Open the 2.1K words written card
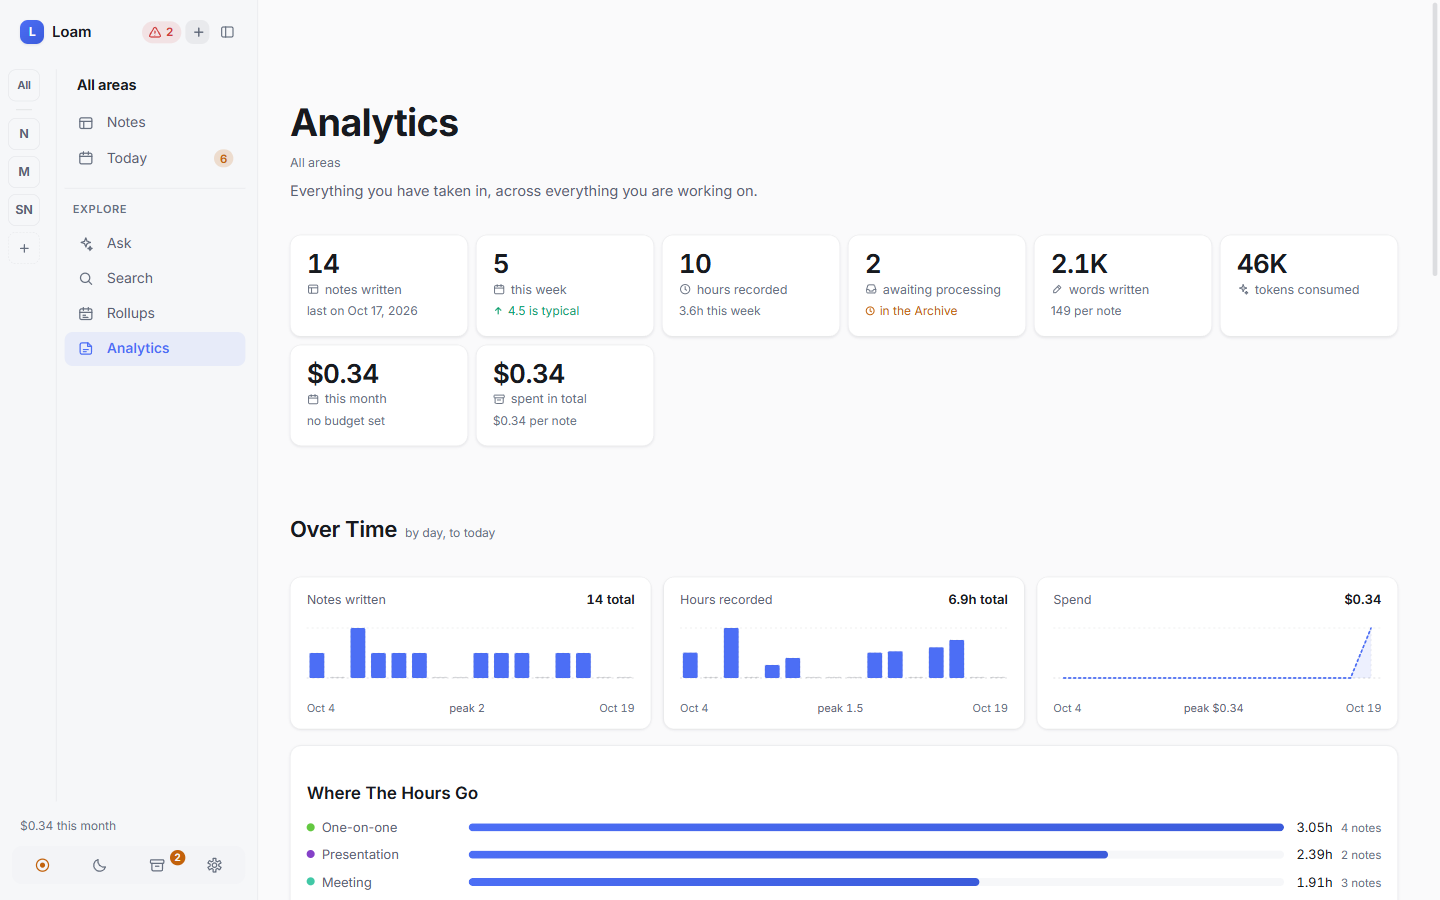Image resolution: width=1440 pixels, height=900 pixels. [x=1123, y=286]
